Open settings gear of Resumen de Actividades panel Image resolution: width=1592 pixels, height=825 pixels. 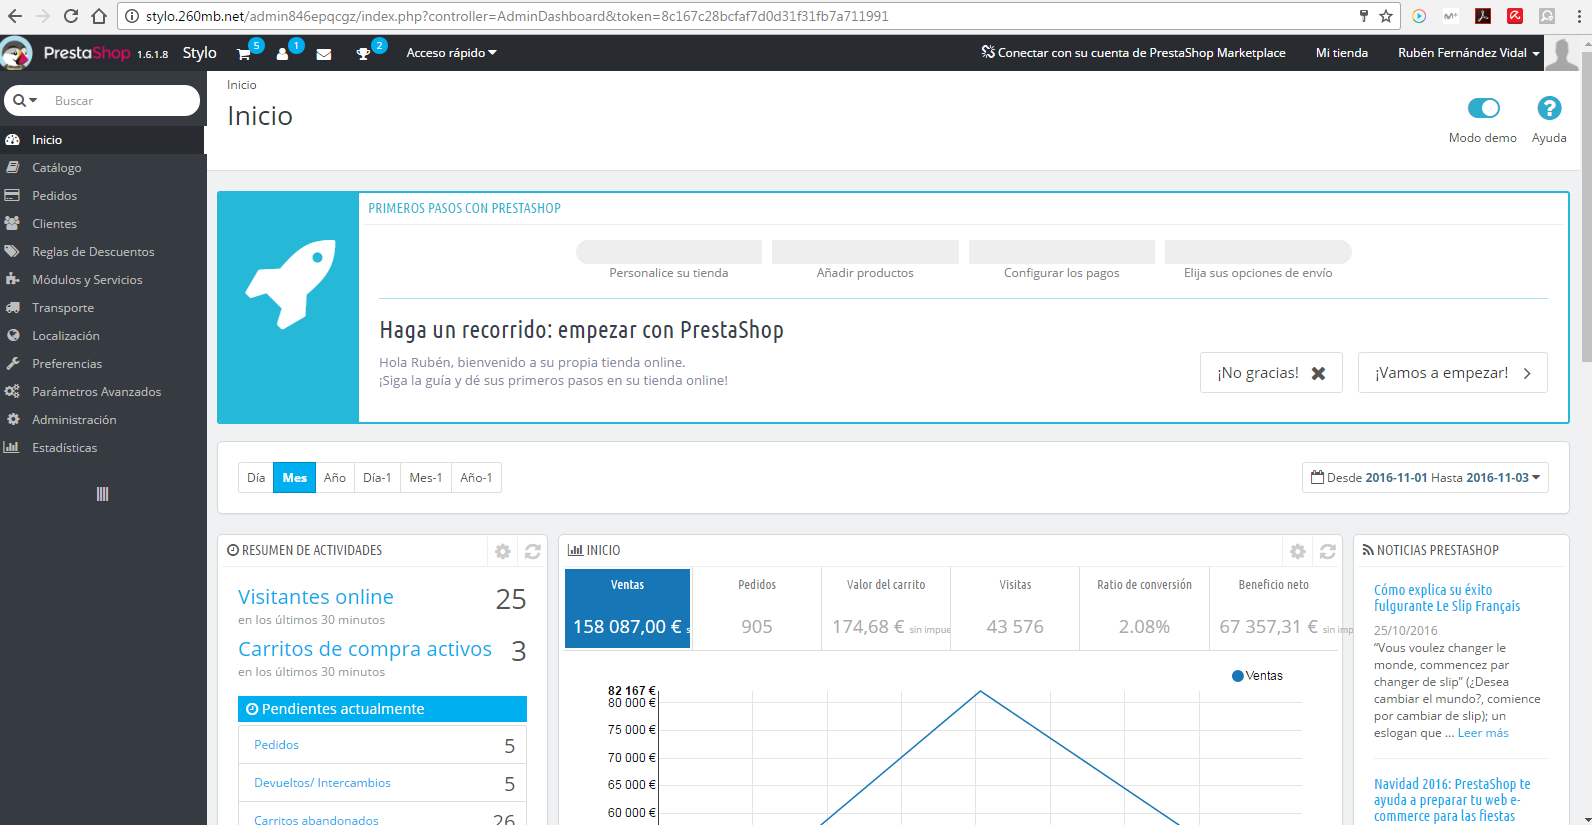click(x=503, y=551)
